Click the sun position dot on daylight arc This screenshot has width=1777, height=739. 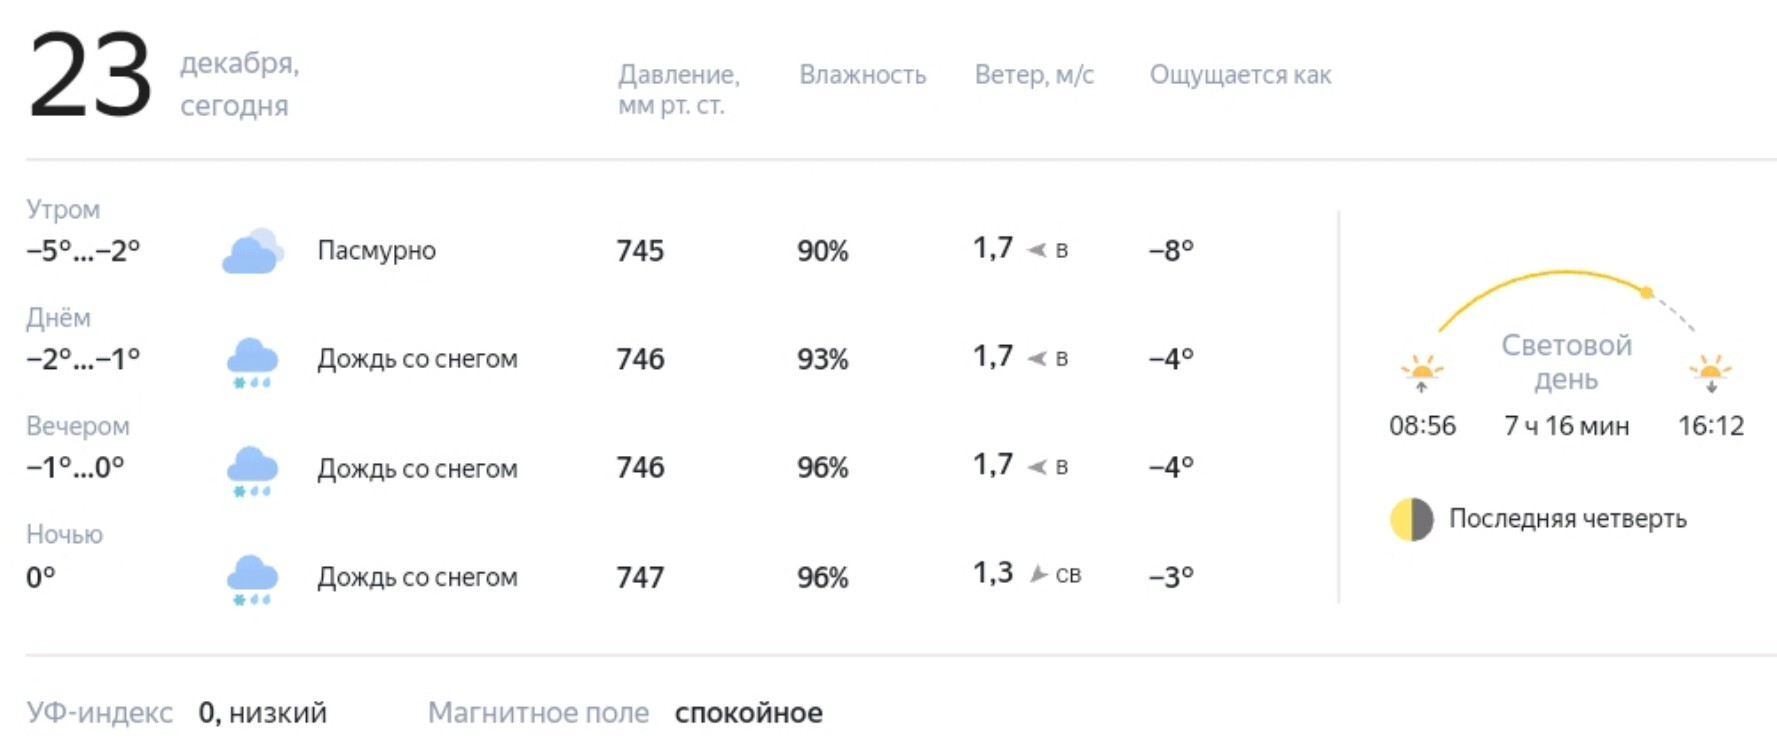click(x=1647, y=292)
